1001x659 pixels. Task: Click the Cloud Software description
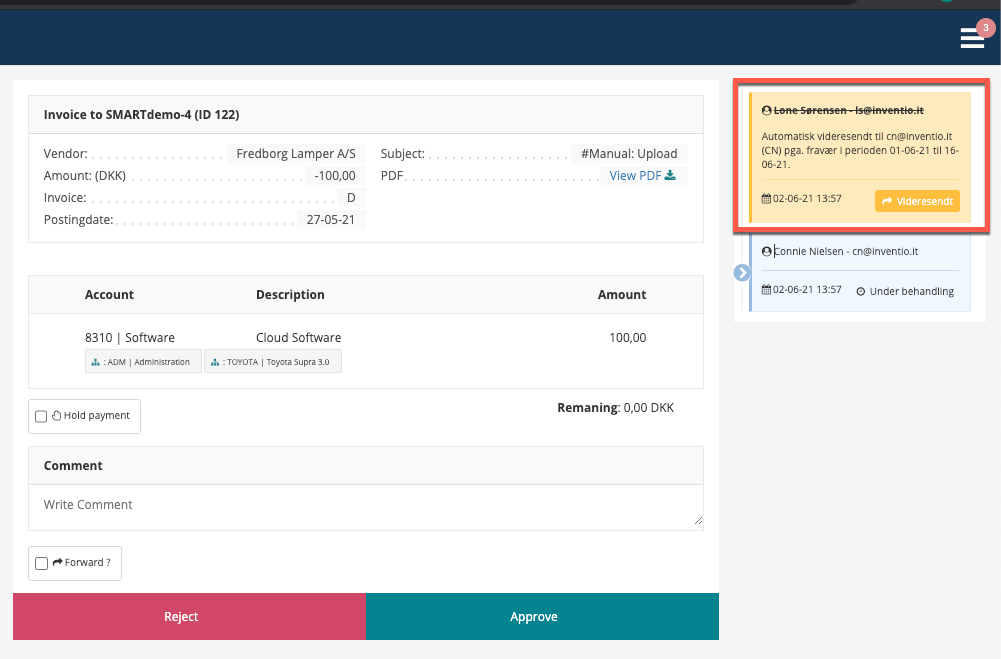click(x=299, y=338)
